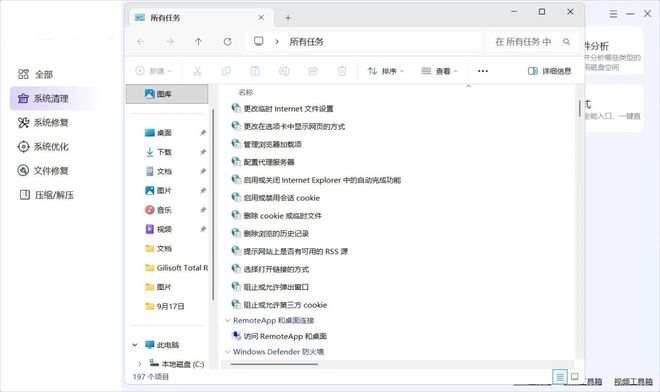Select the 所有任务 tab
Screen dimensions: 660x392
[202, 18]
